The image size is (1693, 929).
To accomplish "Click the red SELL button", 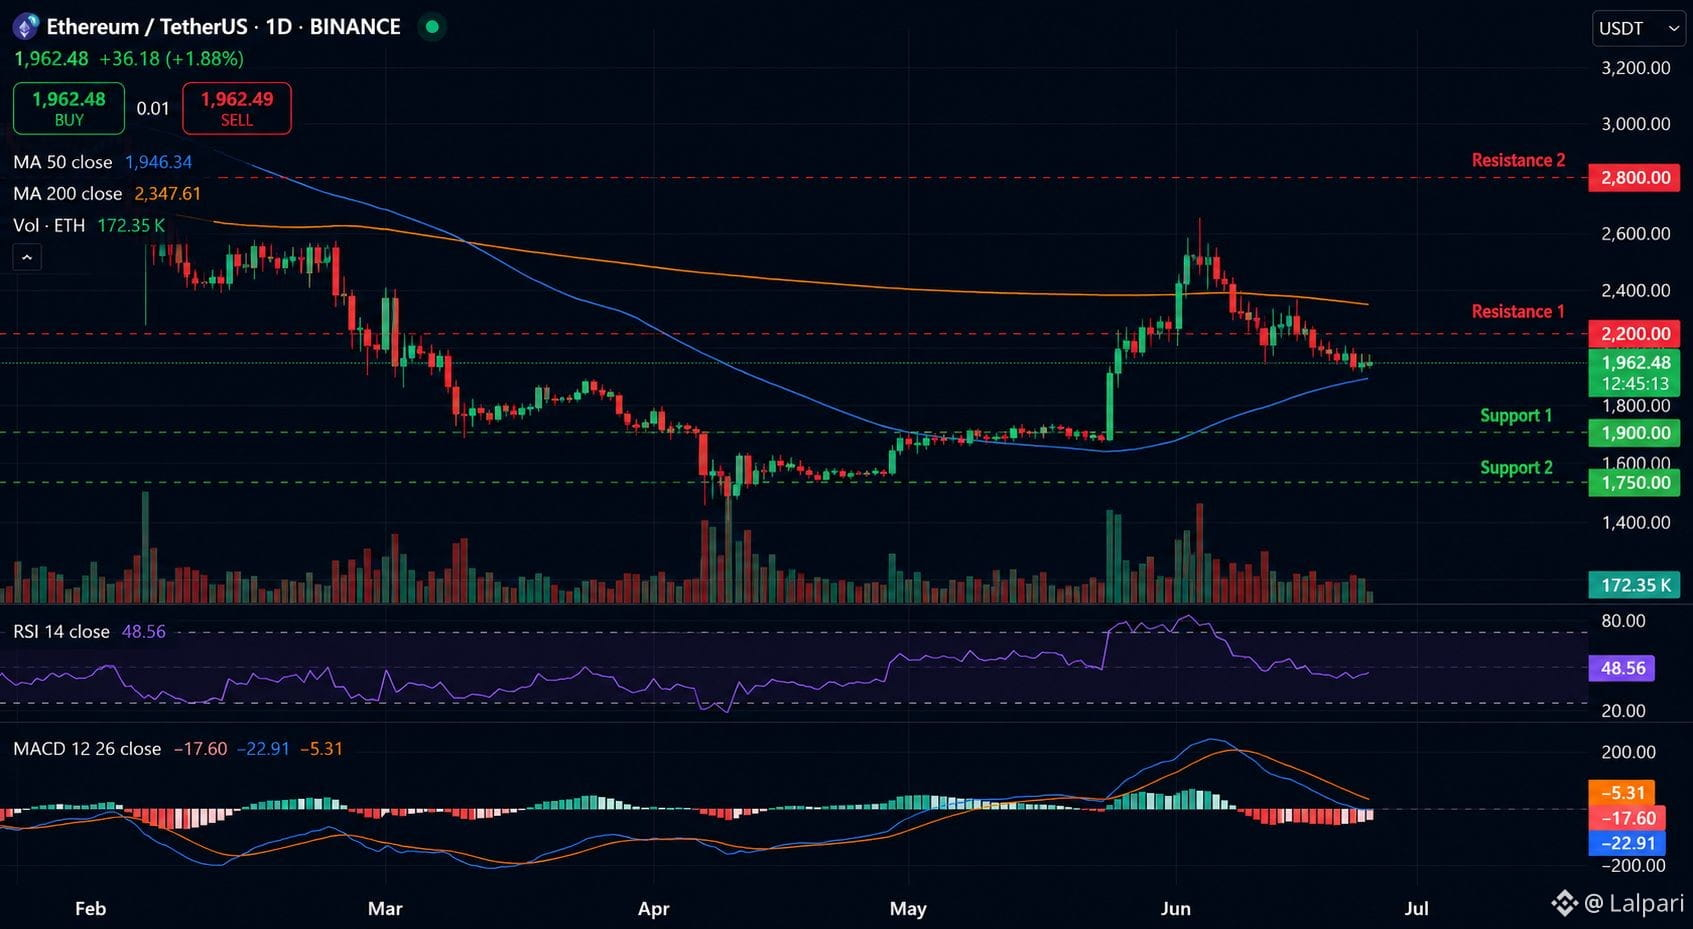I will pyautogui.click(x=237, y=108).
